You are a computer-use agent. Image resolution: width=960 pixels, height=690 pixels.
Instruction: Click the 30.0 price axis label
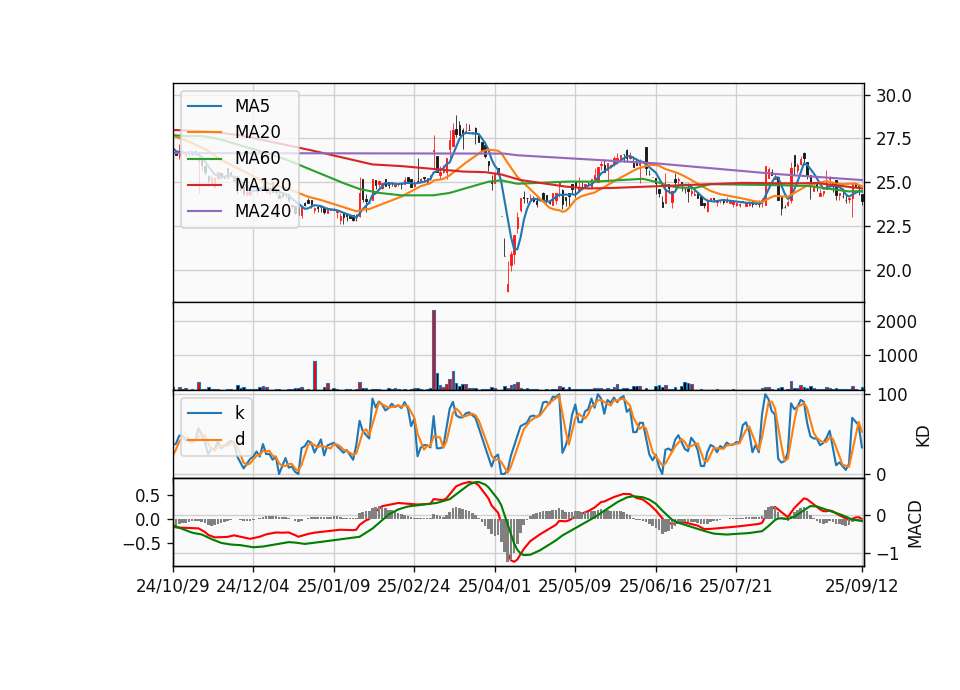tap(893, 96)
